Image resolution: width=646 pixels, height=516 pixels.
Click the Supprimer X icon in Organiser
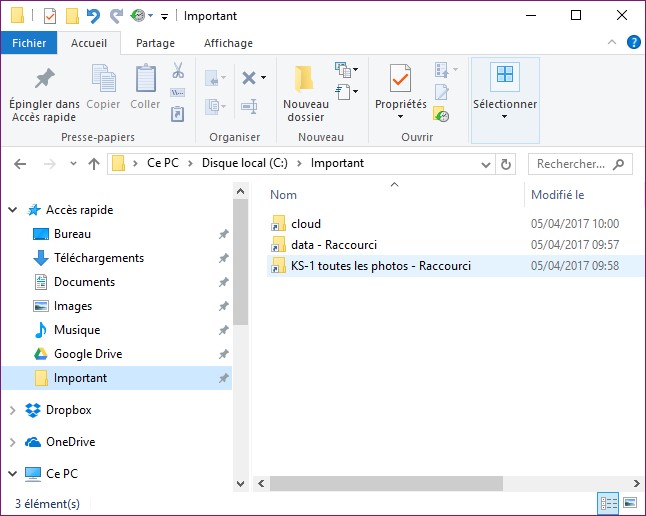point(249,77)
